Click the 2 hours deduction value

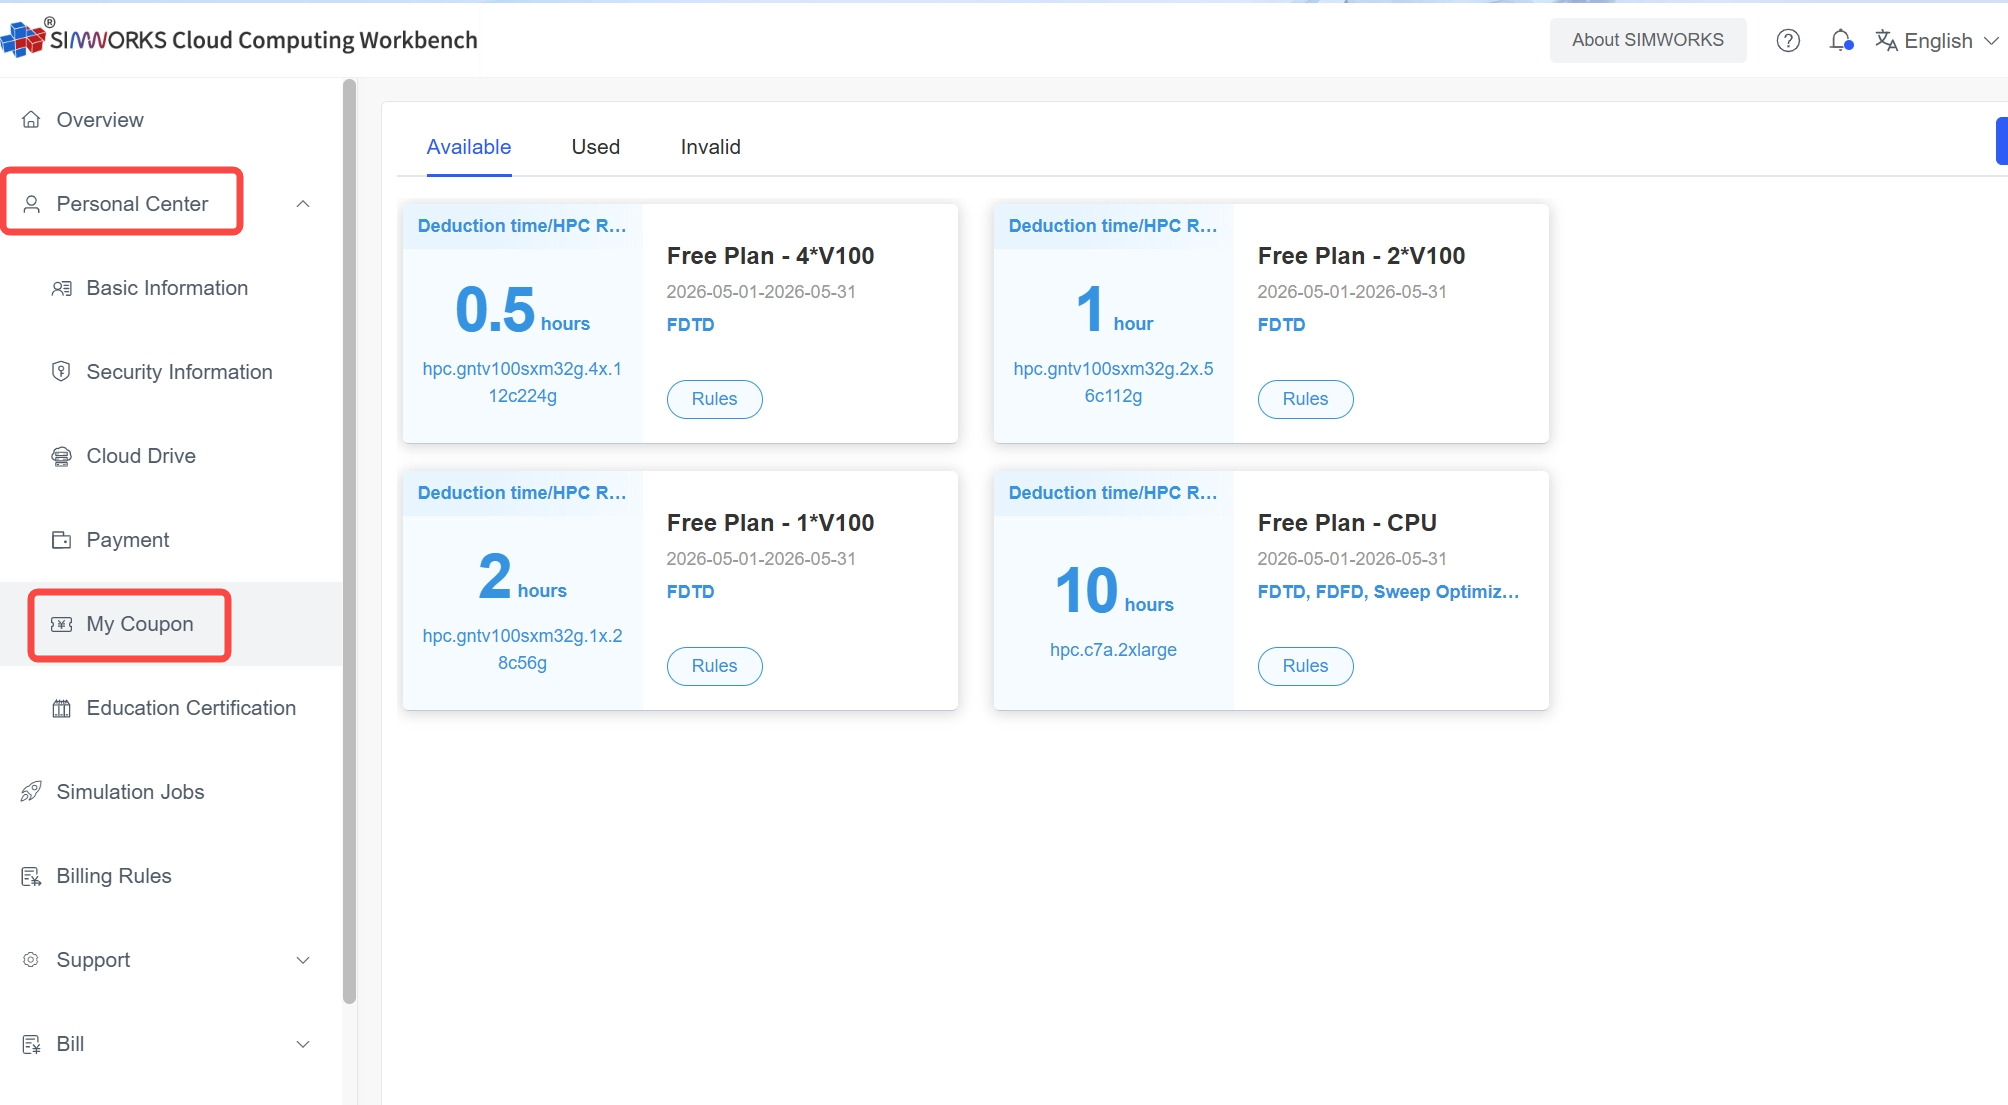click(x=523, y=576)
